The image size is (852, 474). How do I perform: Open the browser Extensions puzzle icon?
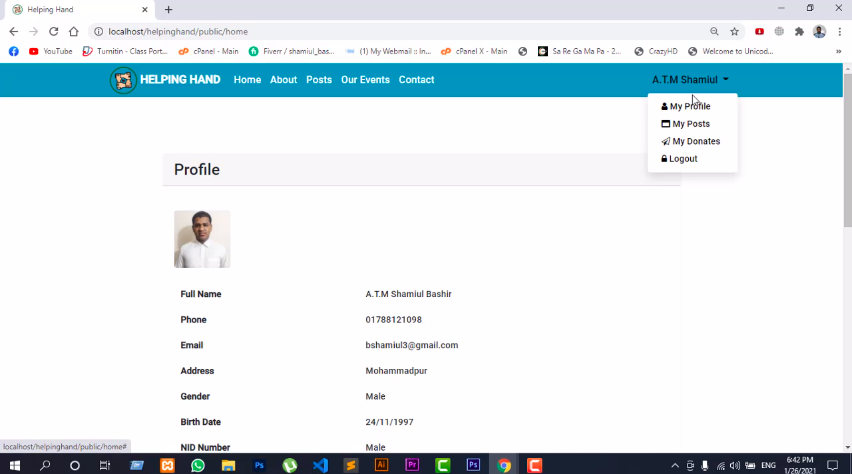799,32
